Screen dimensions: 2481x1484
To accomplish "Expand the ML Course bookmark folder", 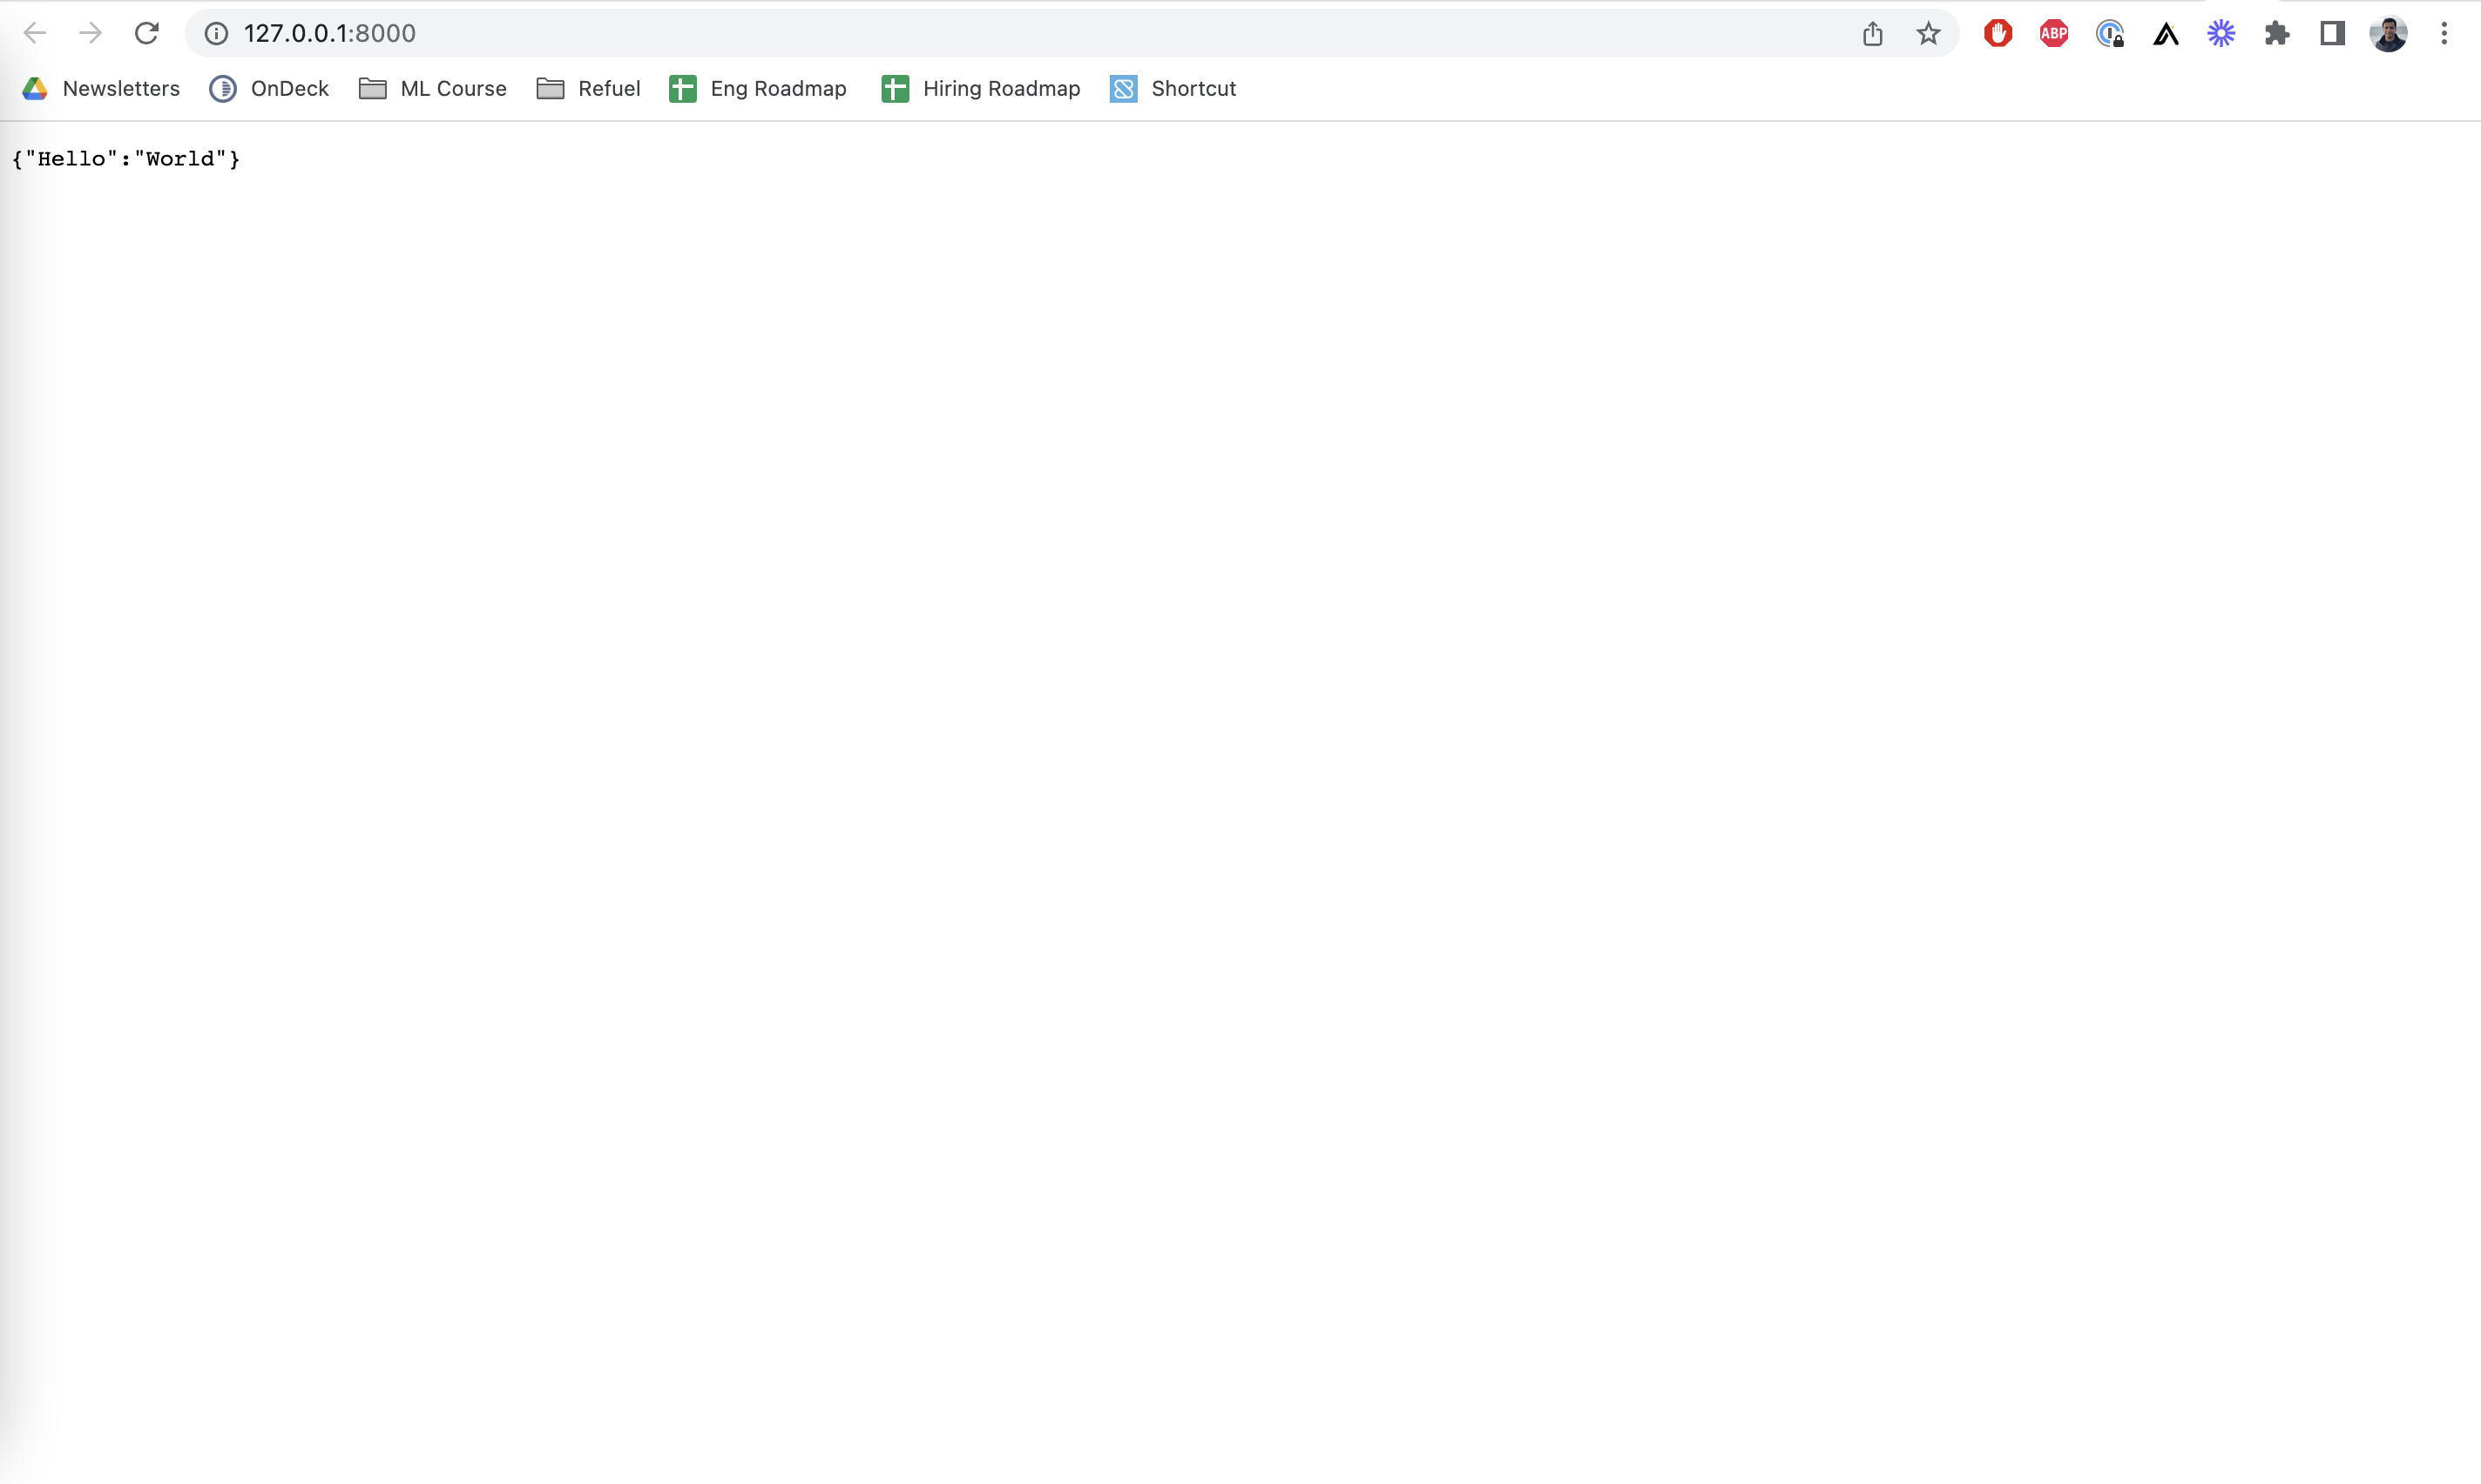I will [433, 89].
